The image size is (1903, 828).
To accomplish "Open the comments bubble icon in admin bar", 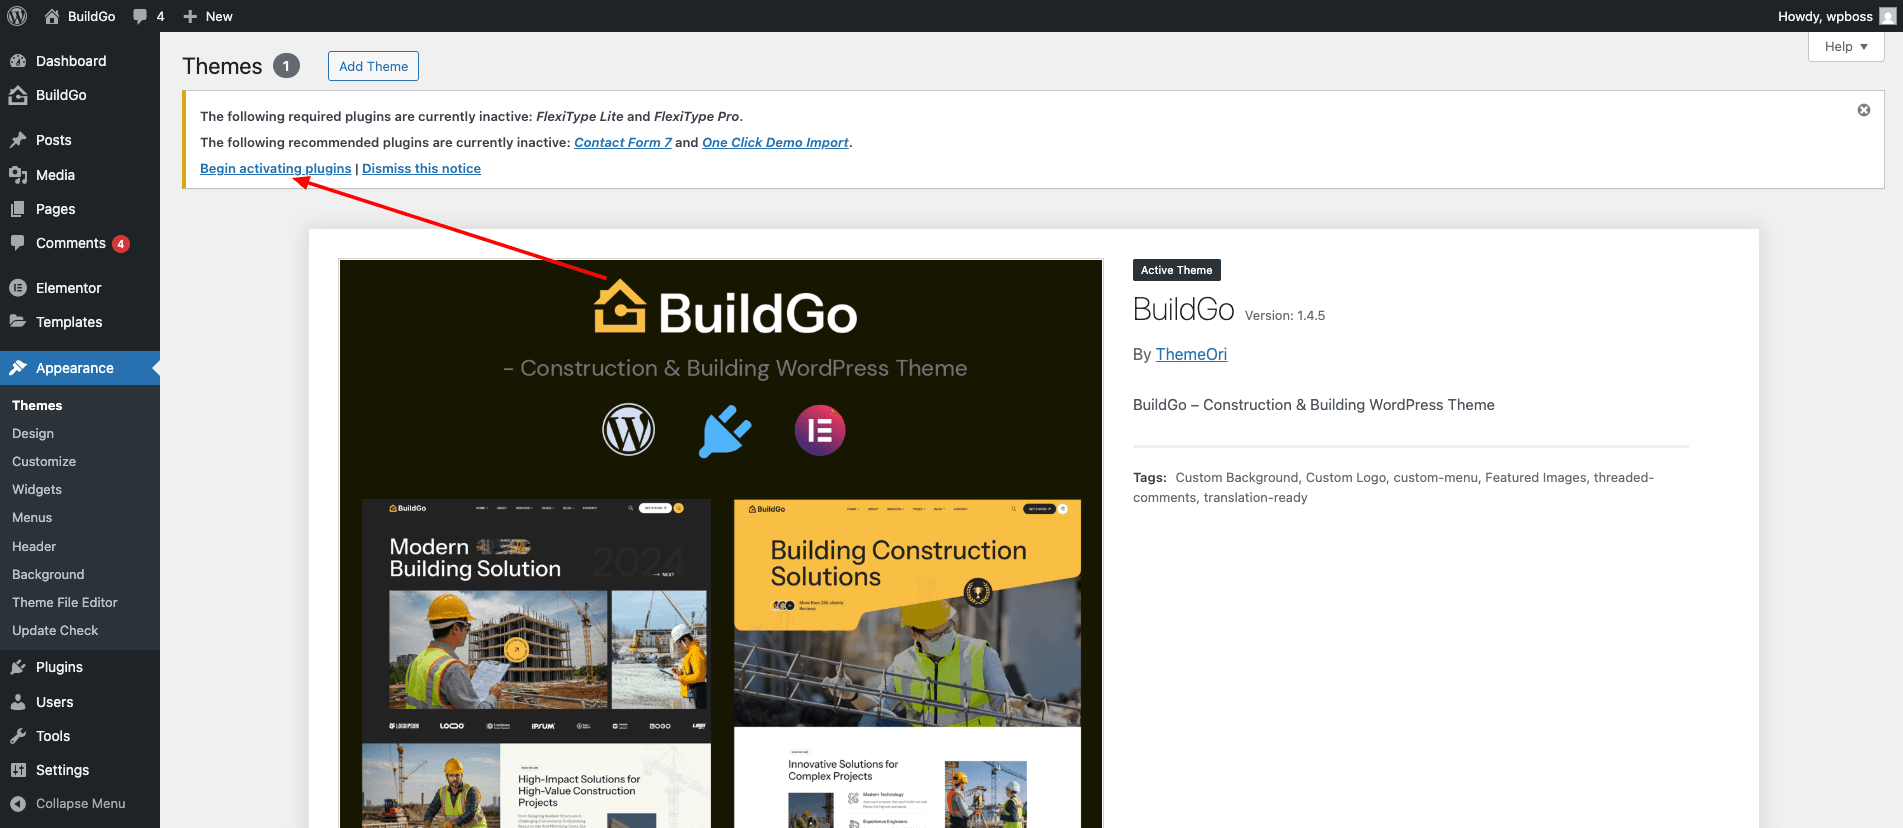I will point(140,16).
